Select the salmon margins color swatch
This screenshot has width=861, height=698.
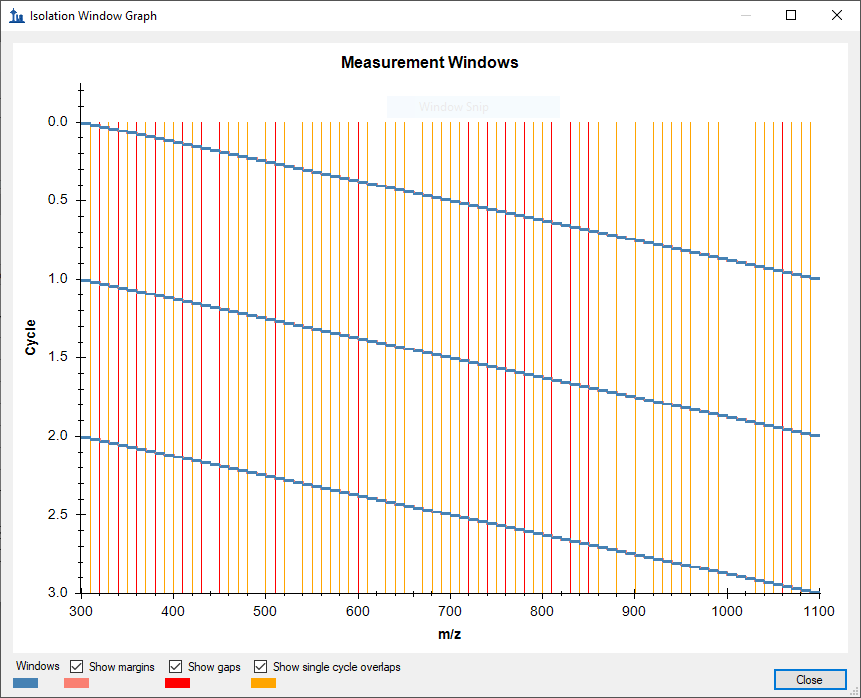pos(76,683)
